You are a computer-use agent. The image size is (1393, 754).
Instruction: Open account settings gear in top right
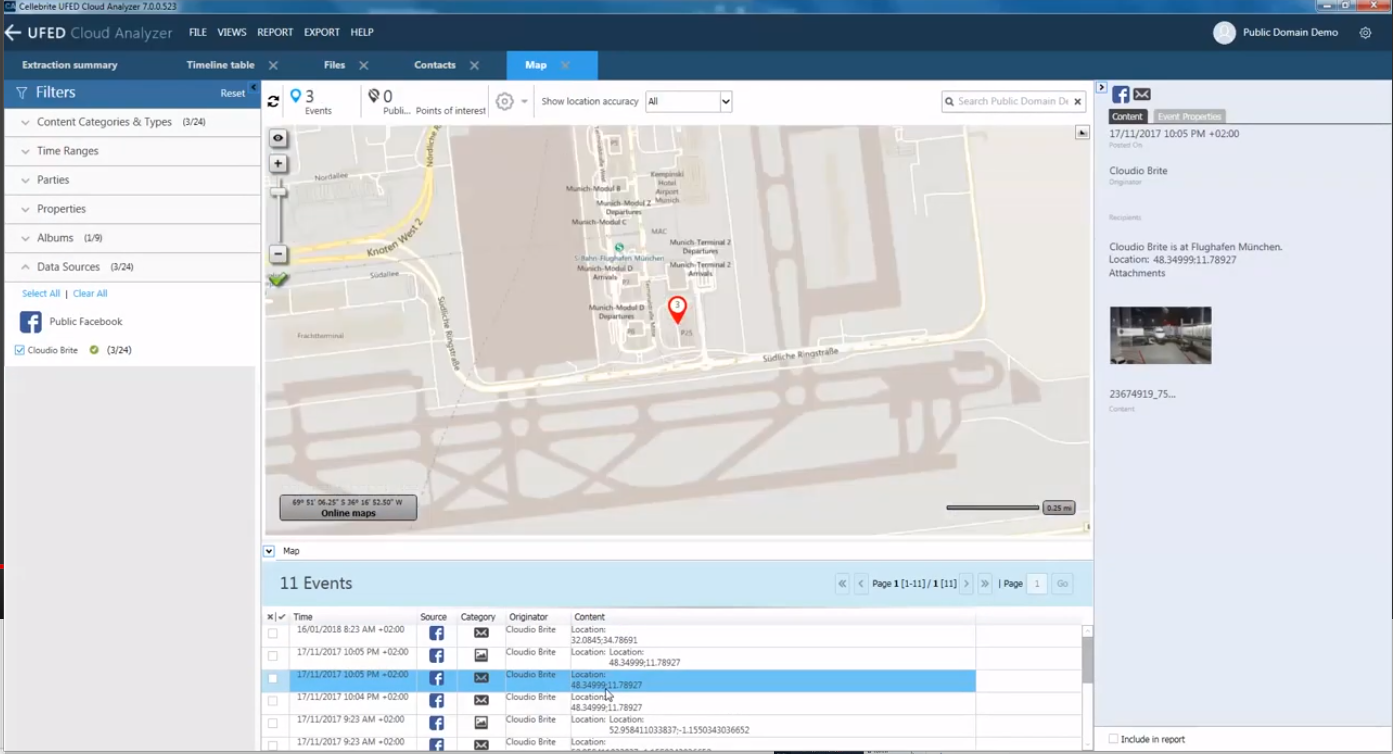(x=1365, y=33)
